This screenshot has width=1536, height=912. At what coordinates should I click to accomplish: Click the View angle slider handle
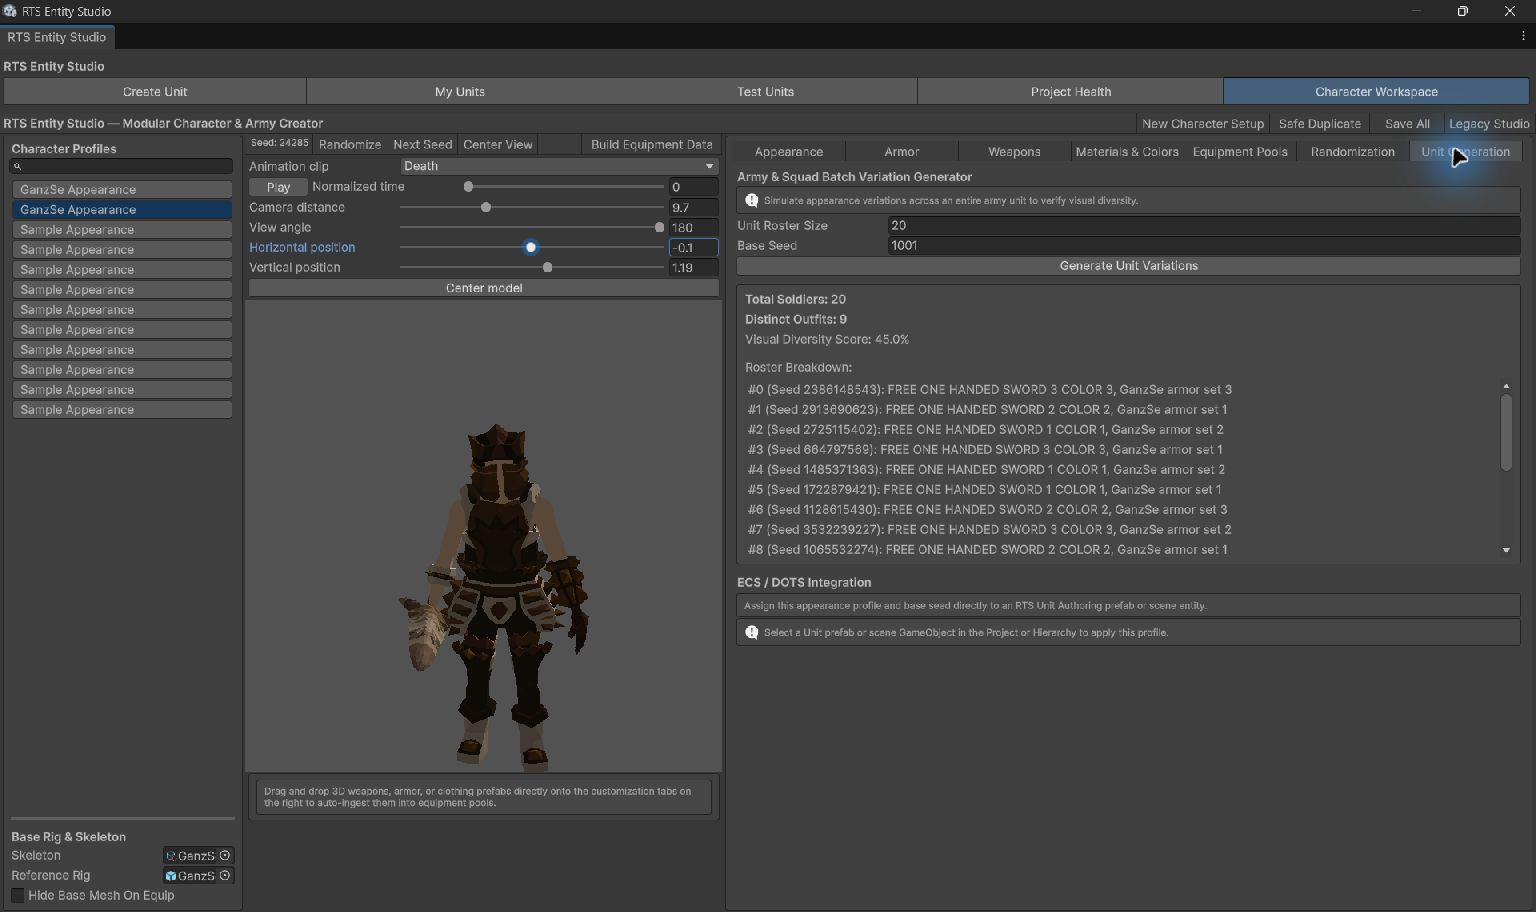pos(659,227)
